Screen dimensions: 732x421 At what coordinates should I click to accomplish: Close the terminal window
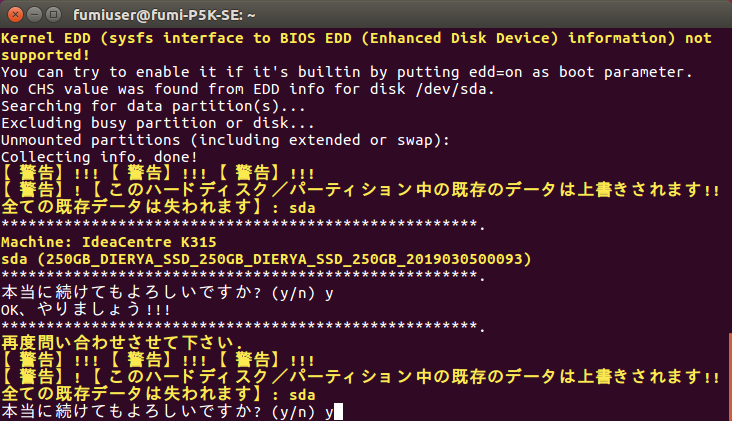tap(15, 15)
